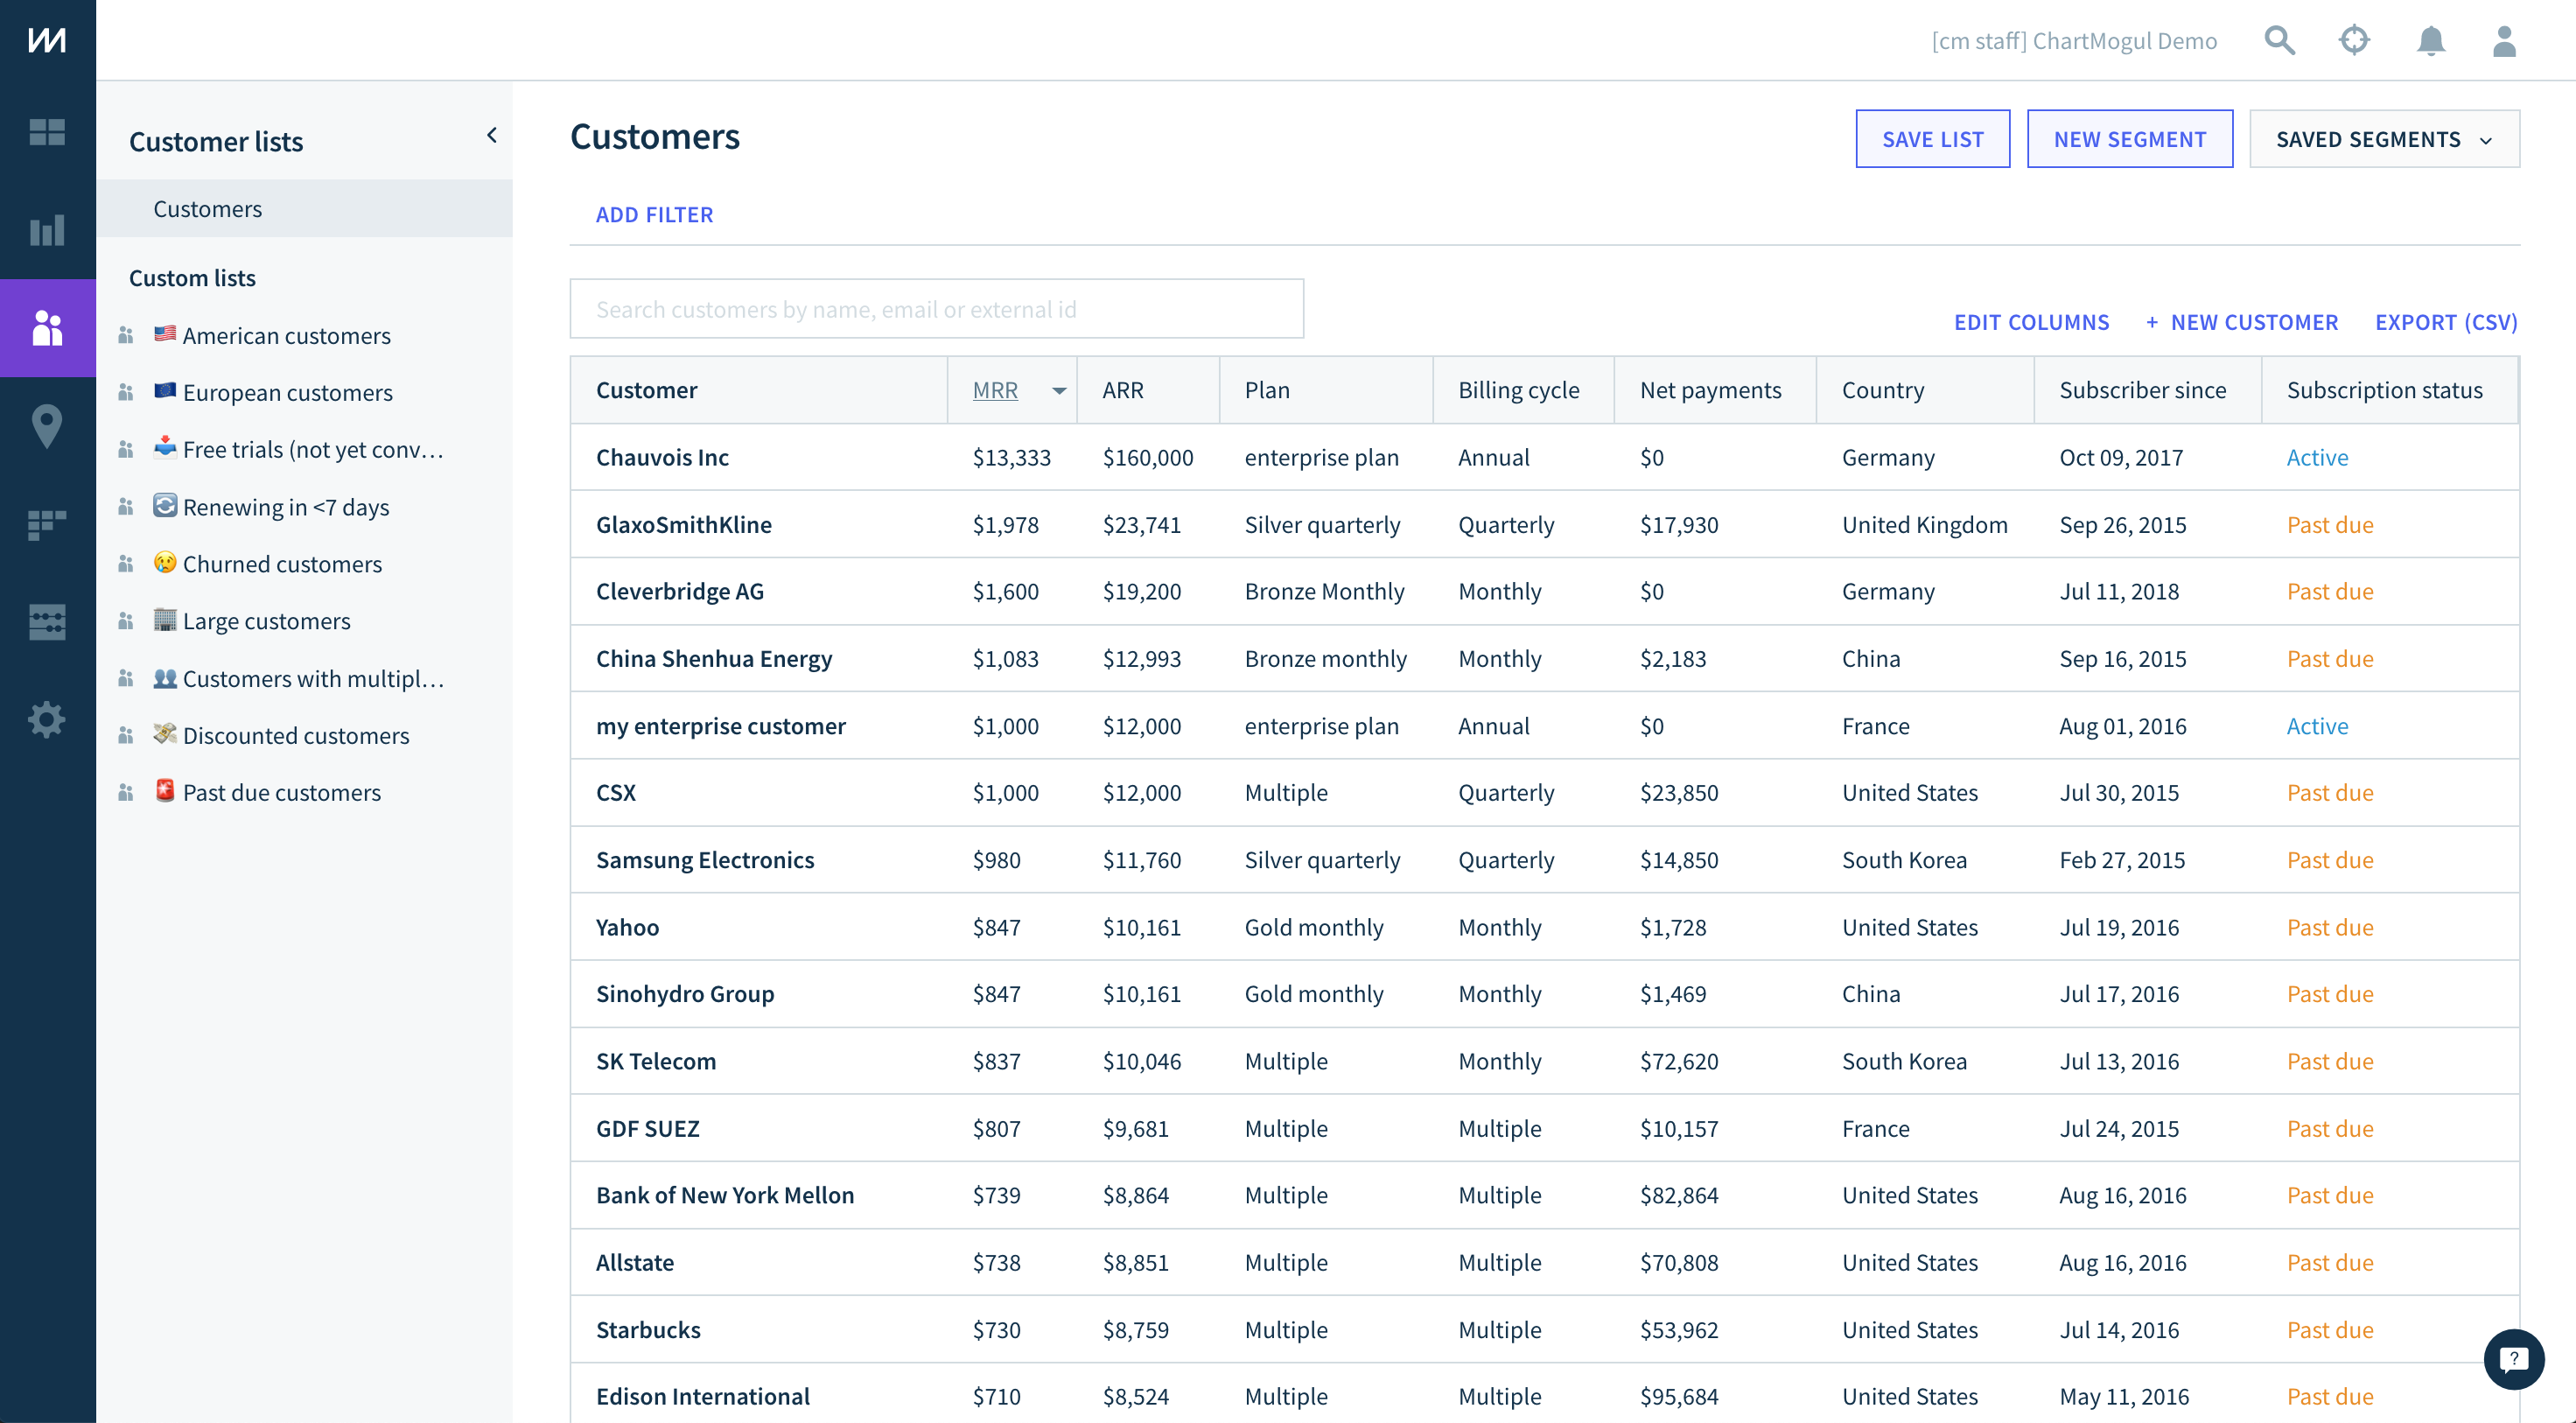Click the New Segment button
2576x1423 pixels.
2129,139
